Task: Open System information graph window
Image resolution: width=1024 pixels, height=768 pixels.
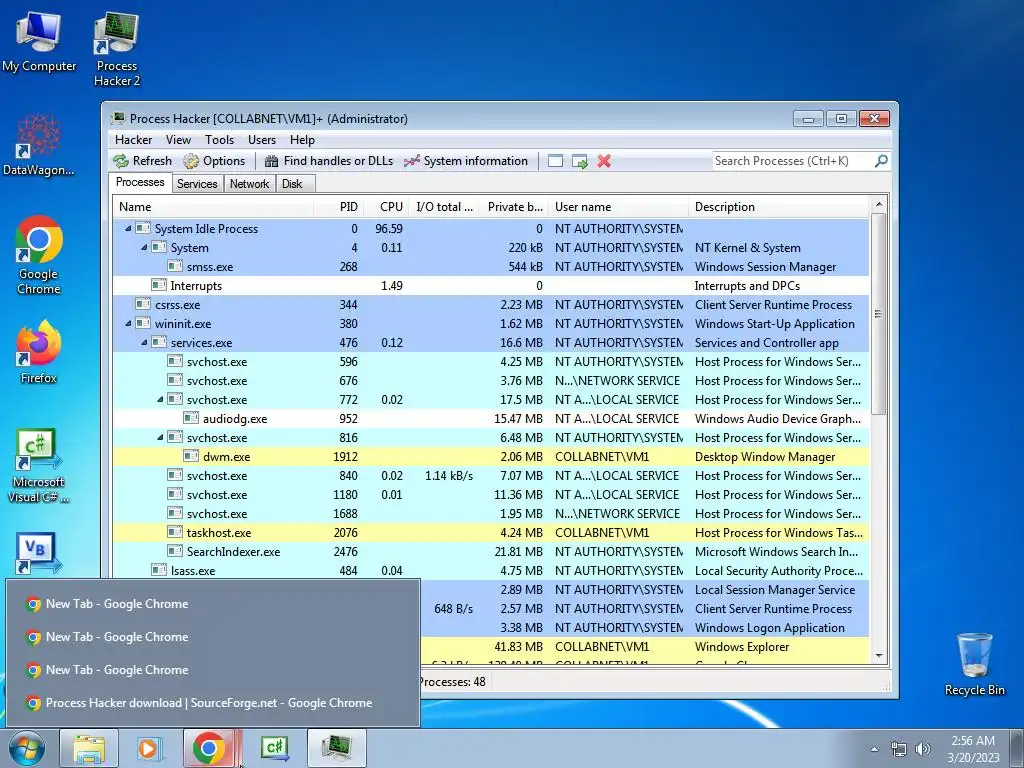Action: [x=466, y=161]
